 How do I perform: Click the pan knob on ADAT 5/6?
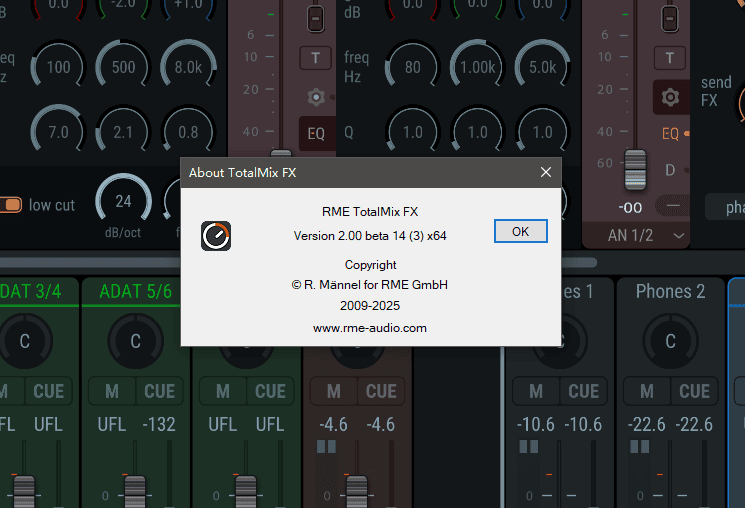click(x=136, y=341)
